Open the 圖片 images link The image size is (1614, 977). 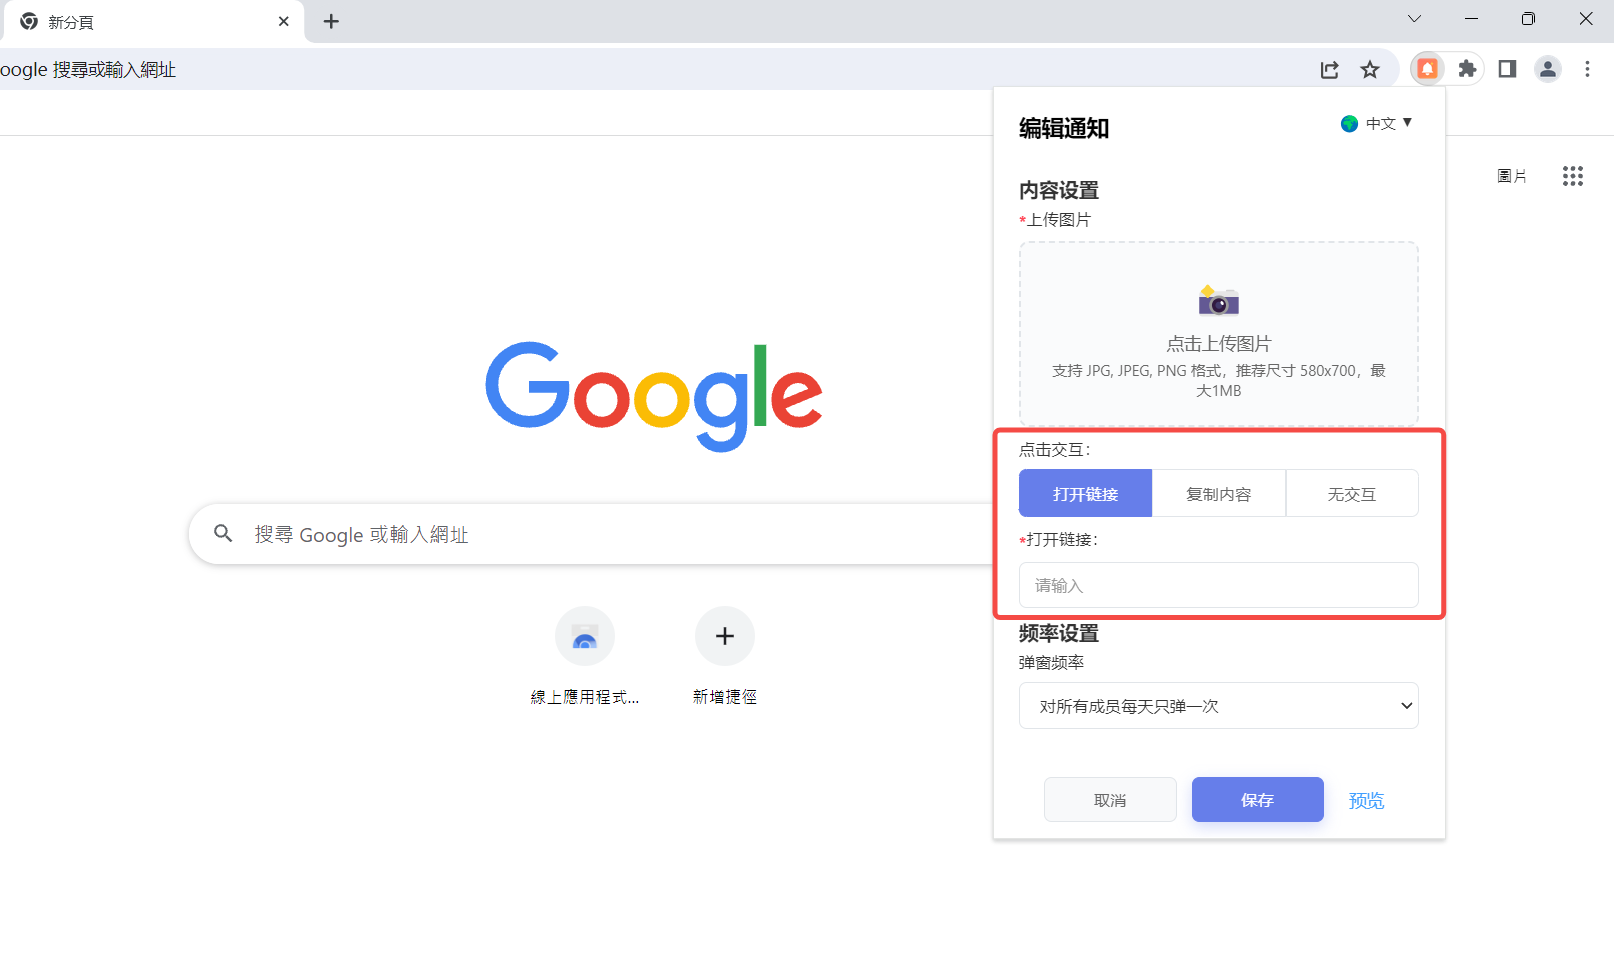coord(1512,176)
